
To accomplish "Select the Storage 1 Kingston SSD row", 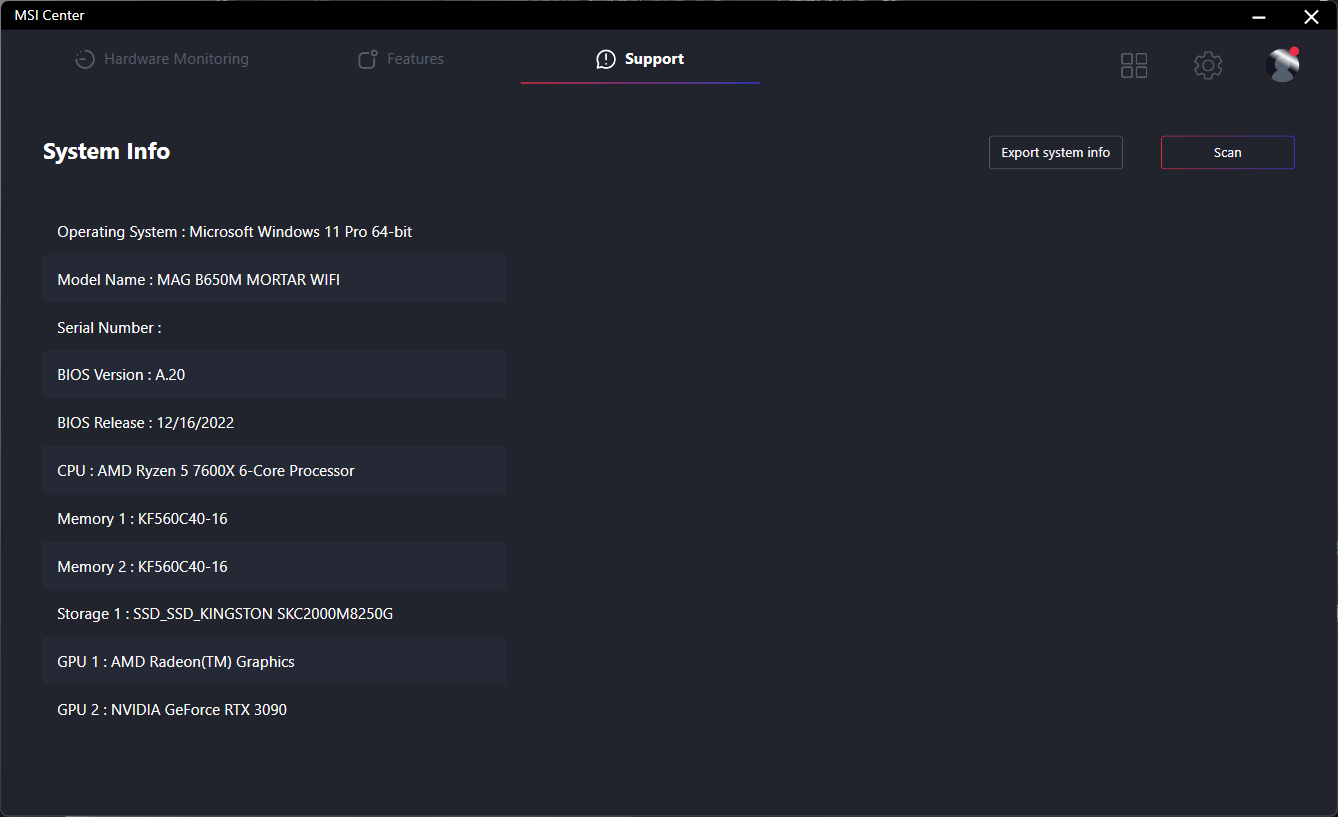I will (275, 614).
